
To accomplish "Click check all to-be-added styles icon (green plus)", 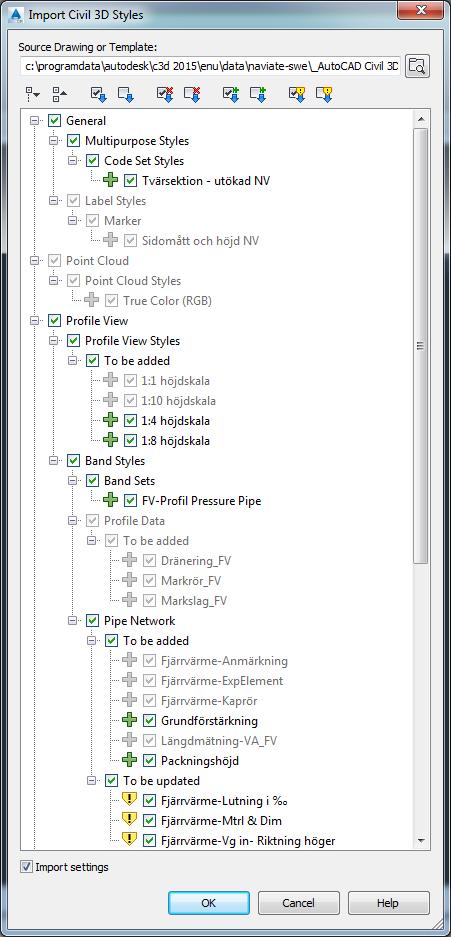I will (x=231, y=93).
